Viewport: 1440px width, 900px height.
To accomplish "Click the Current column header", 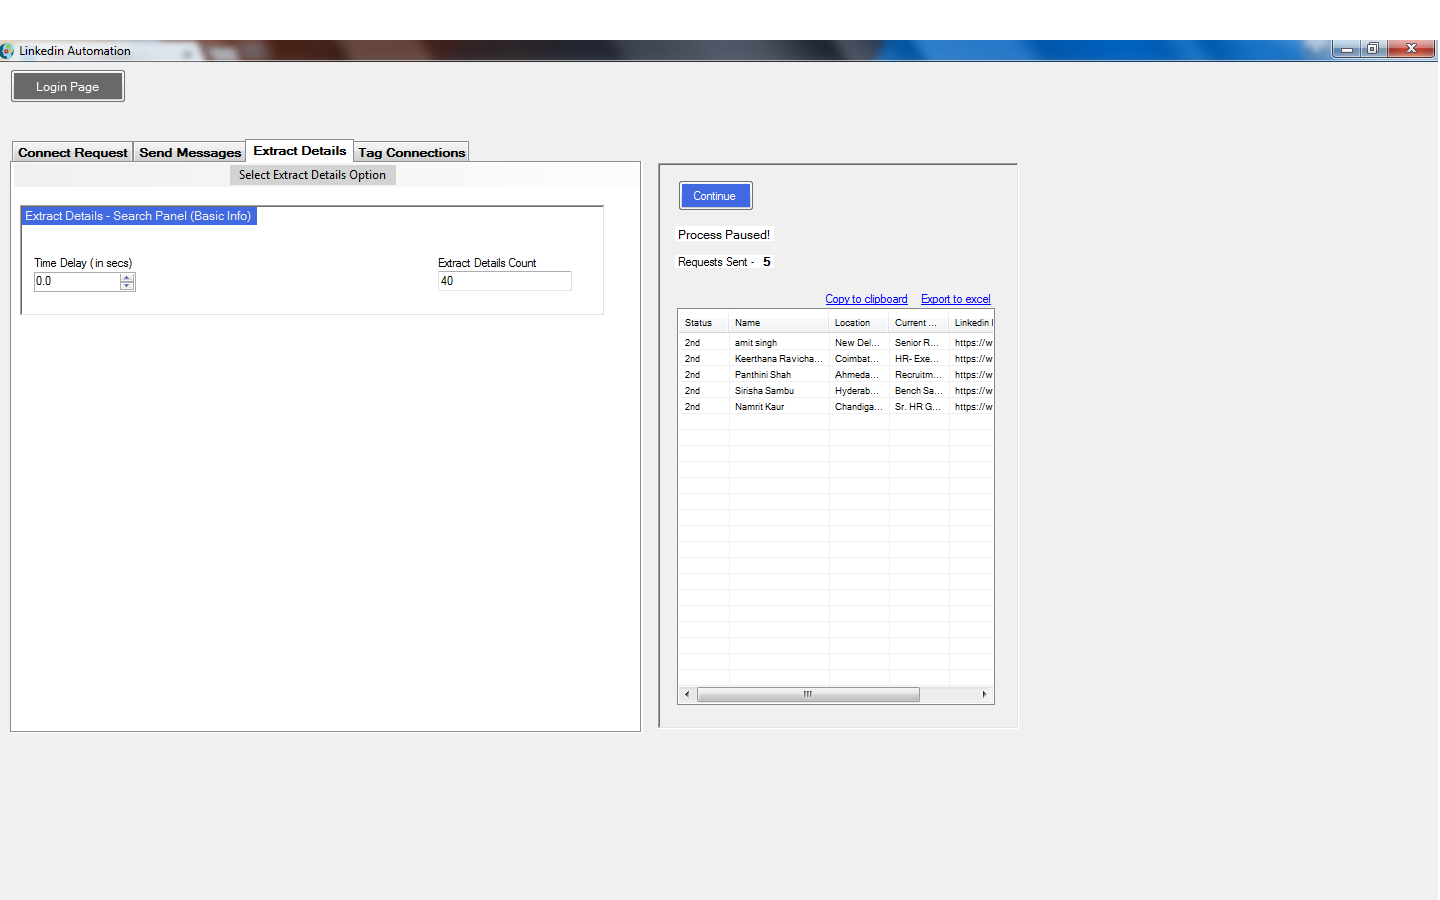I will point(919,323).
